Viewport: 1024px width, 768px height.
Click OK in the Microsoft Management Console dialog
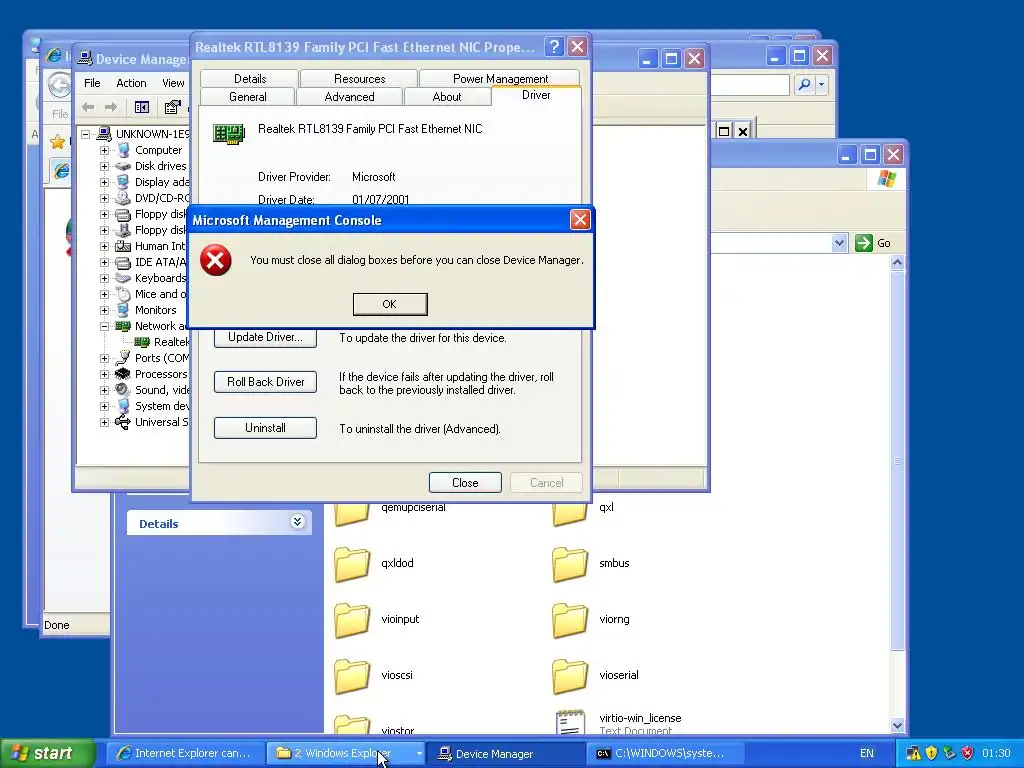390,304
